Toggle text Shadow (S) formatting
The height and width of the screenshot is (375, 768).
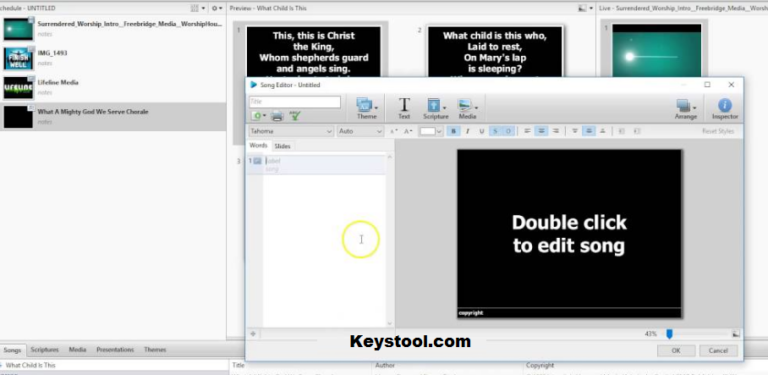(x=495, y=131)
